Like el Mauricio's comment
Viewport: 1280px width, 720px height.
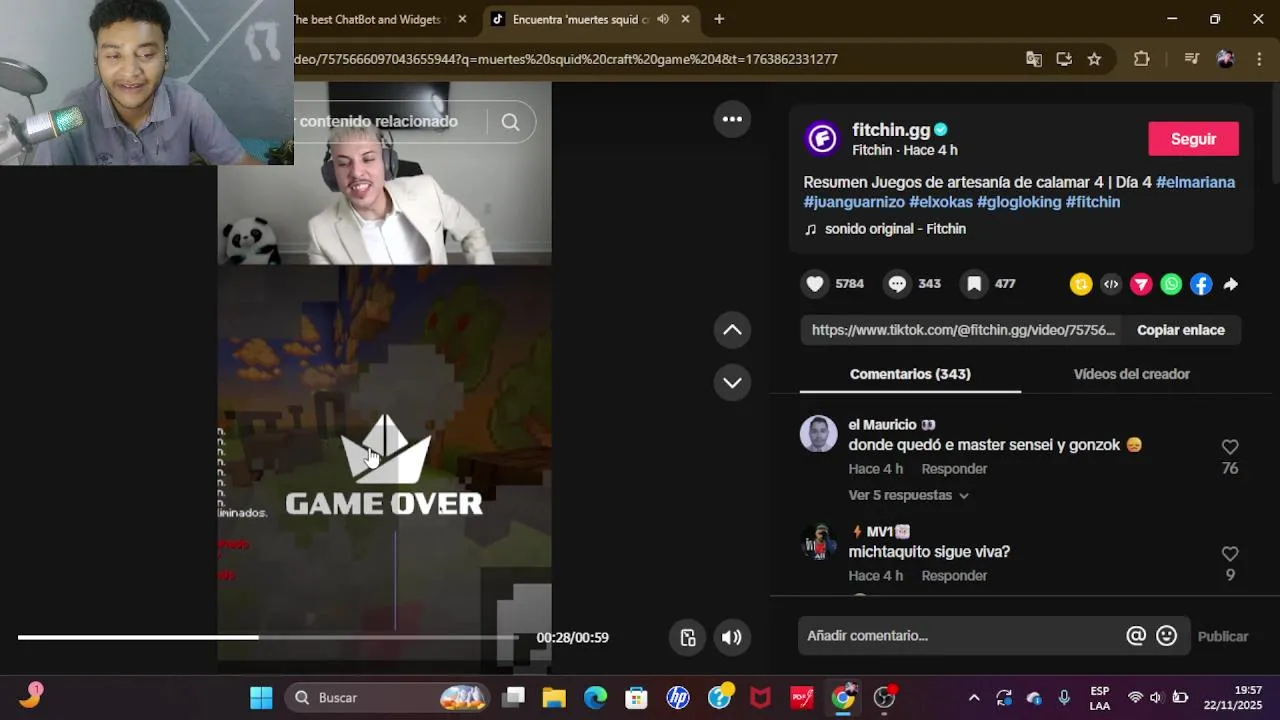tap(1230, 447)
